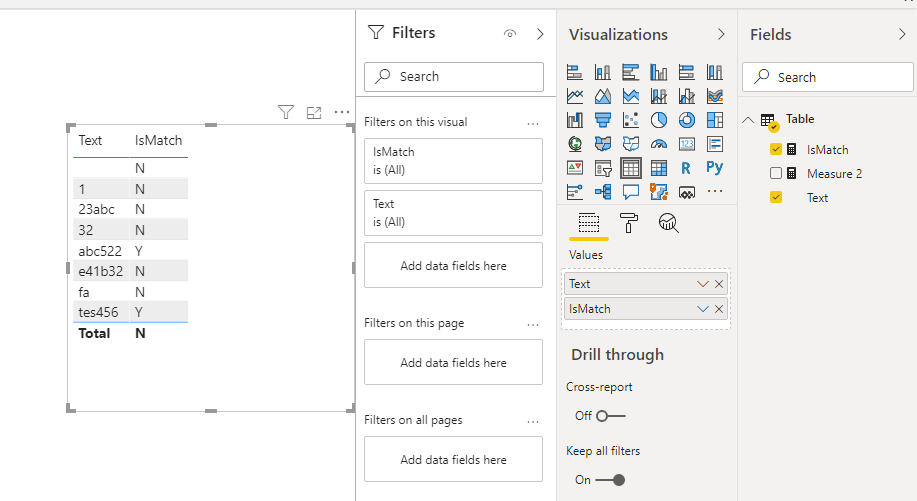
Task: Click page-level Add data fields here
Action: pos(453,362)
